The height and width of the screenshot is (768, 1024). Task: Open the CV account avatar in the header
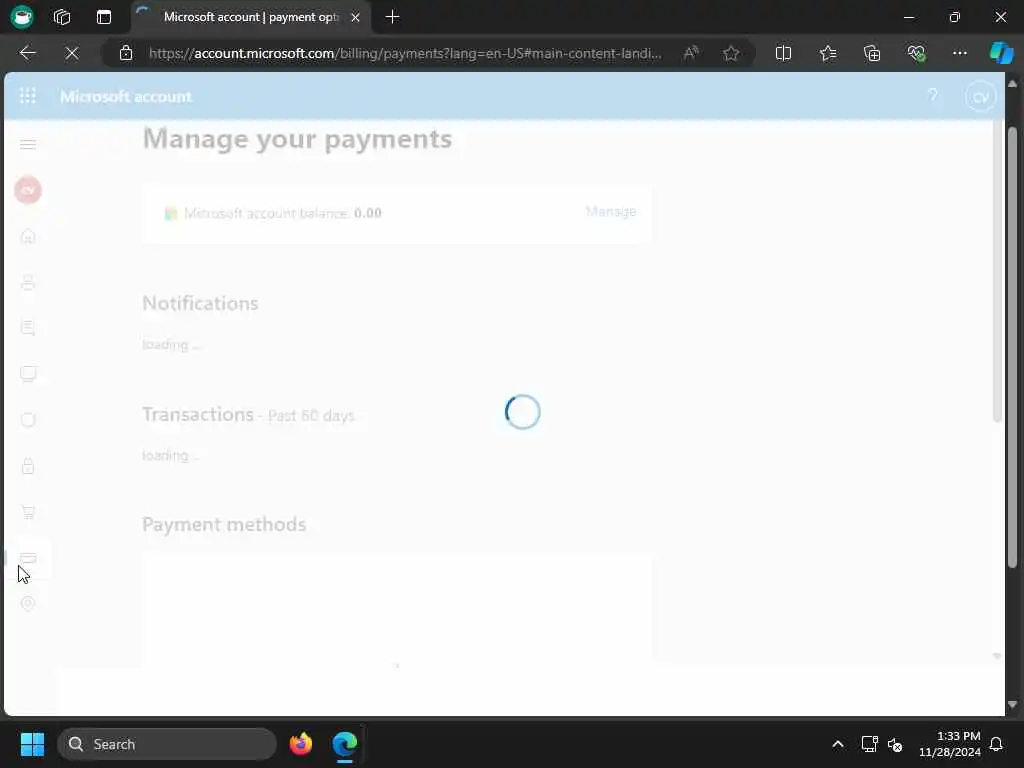(x=980, y=97)
